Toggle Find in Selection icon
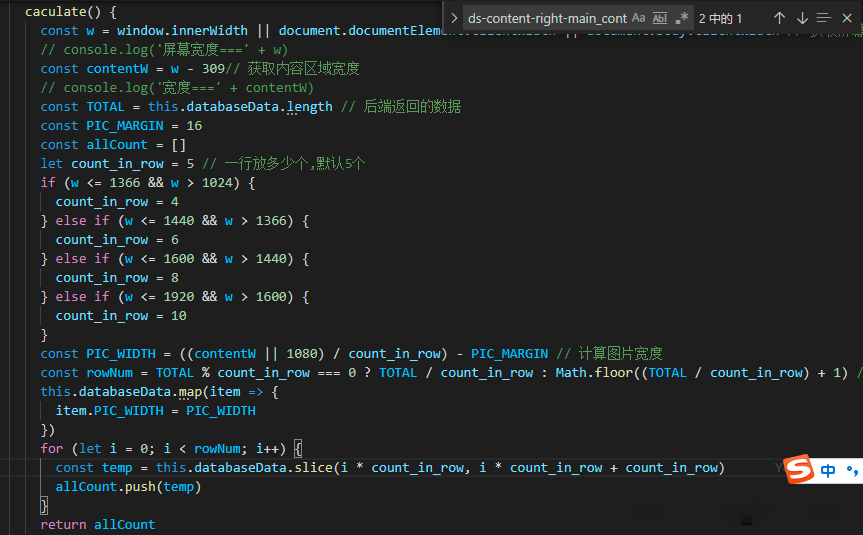Image resolution: width=863 pixels, height=535 pixels. tap(824, 18)
